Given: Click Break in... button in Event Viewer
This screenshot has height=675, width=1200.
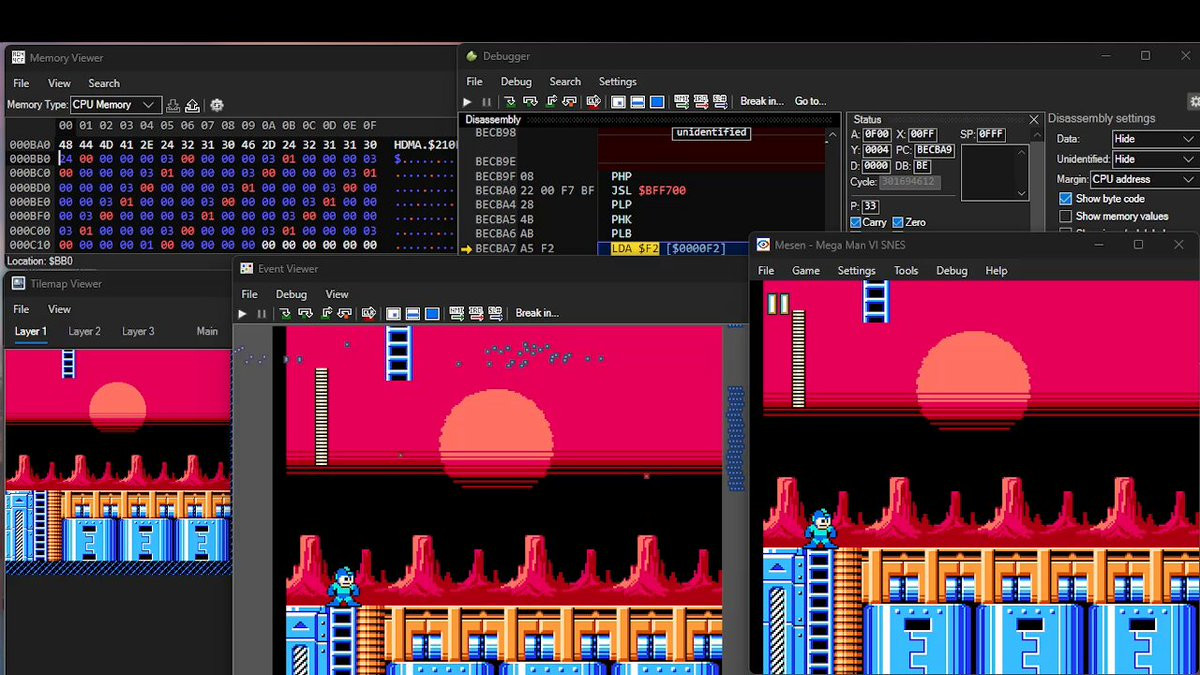Looking at the screenshot, I should coord(537,314).
